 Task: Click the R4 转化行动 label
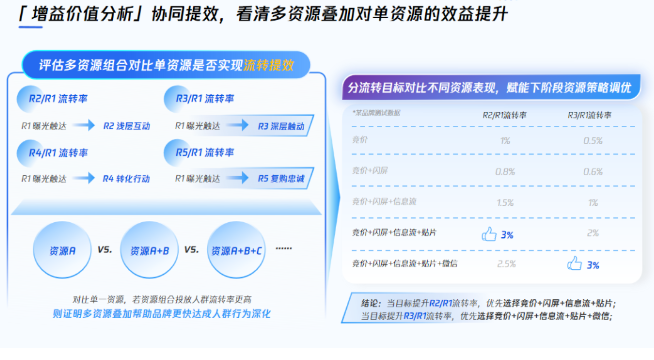(x=126, y=179)
